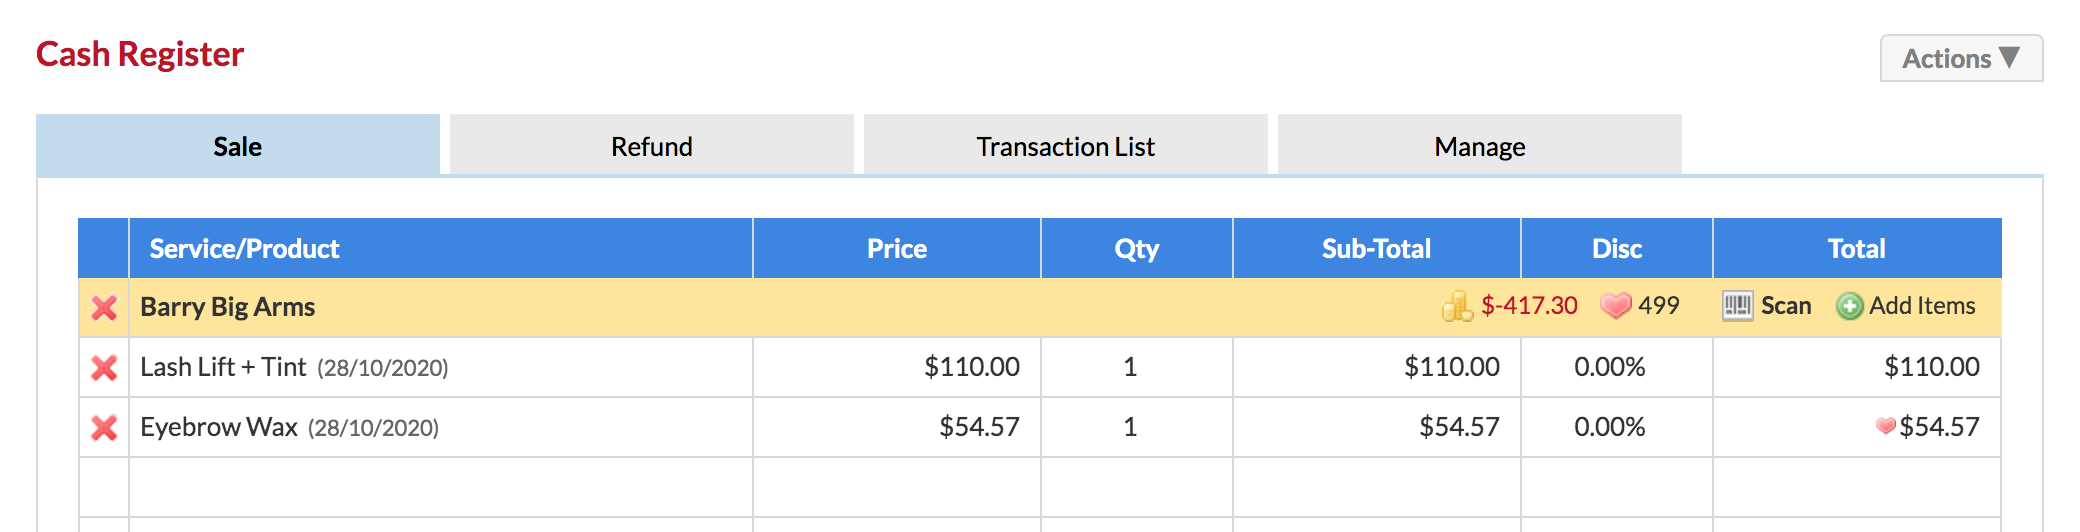2080x532 pixels.
Task: Delete the Lash Lift + Tint line item
Action: pyautogui.click(x=104, y=367)
